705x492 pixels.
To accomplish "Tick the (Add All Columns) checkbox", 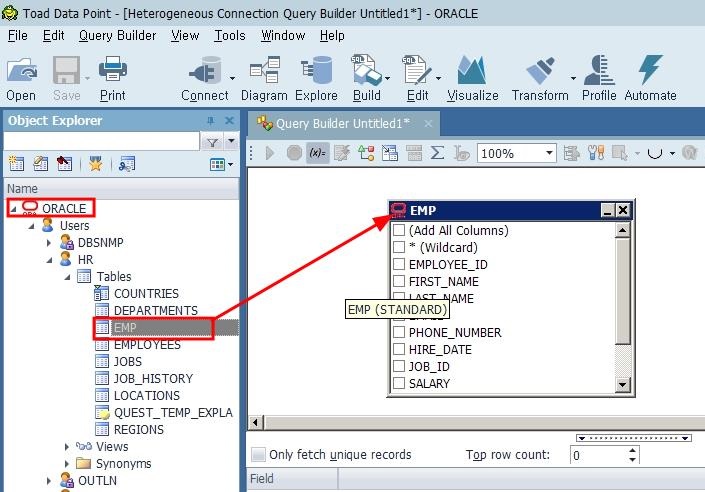I will [x=399, y=231].
